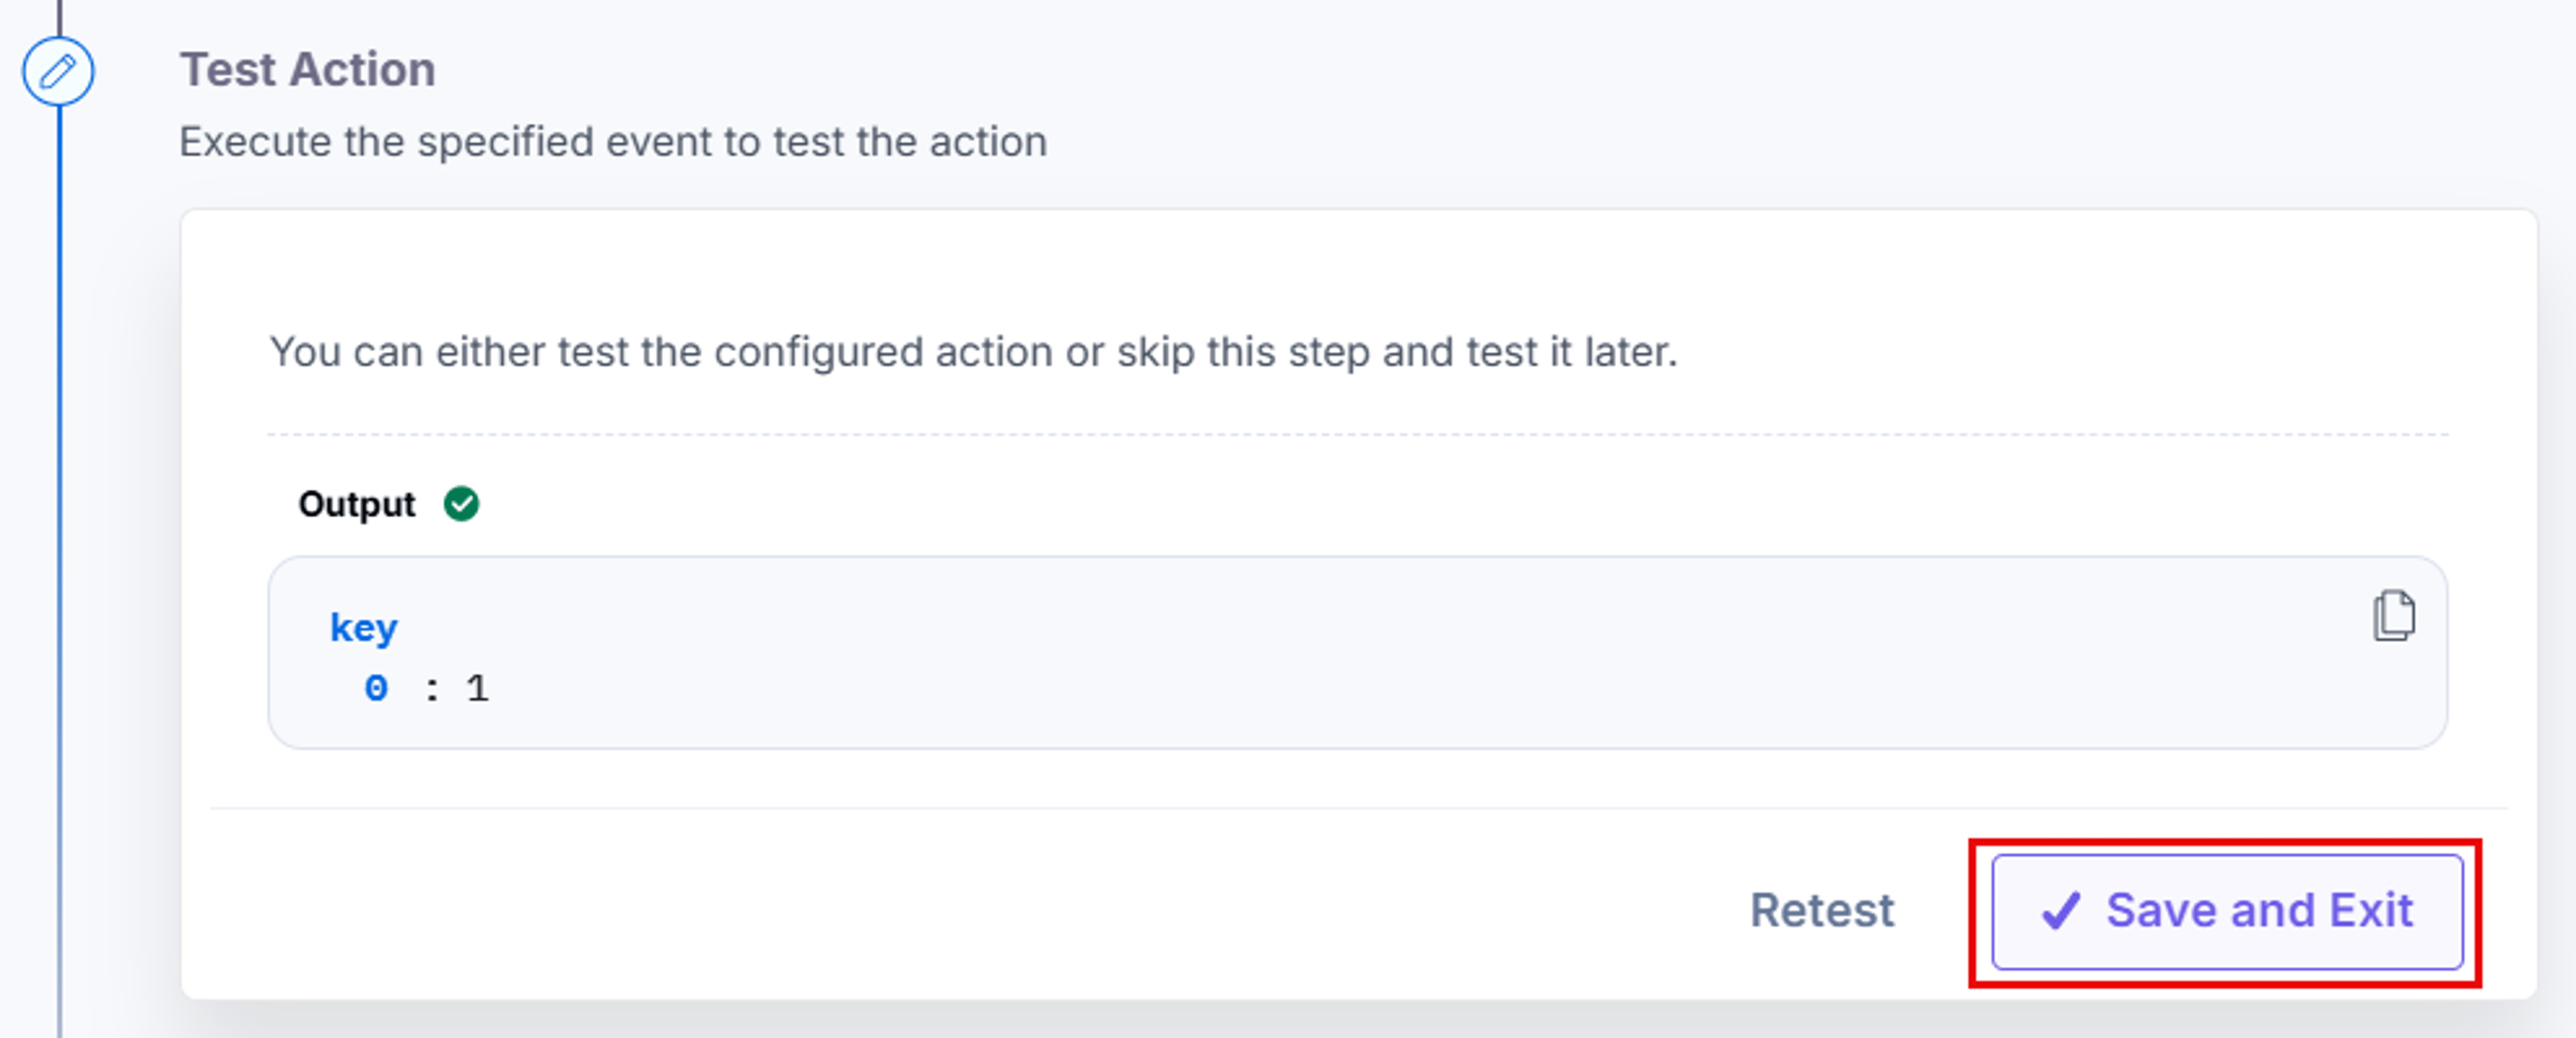Click the pencil edit step icon

coord(58,71)
